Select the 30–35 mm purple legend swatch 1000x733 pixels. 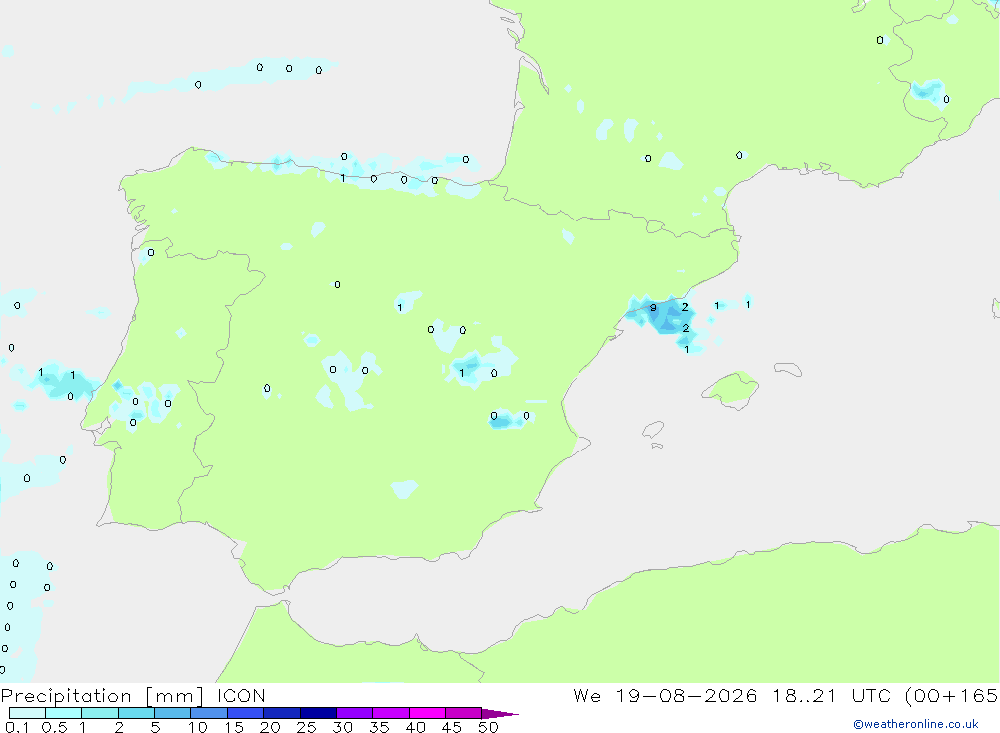(355, 713)
